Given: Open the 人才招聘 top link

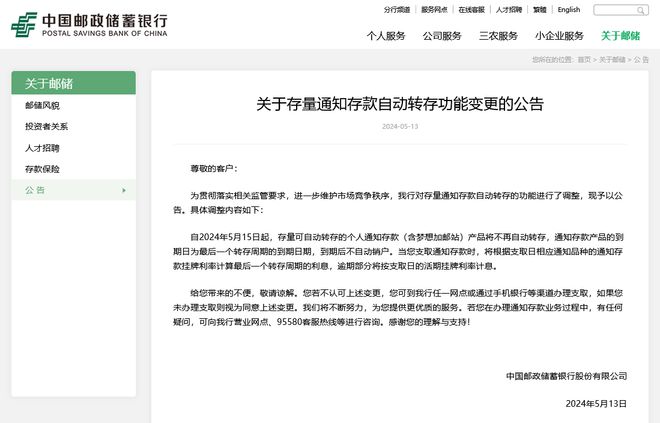Looking at the screenshot, I should 508,10.
